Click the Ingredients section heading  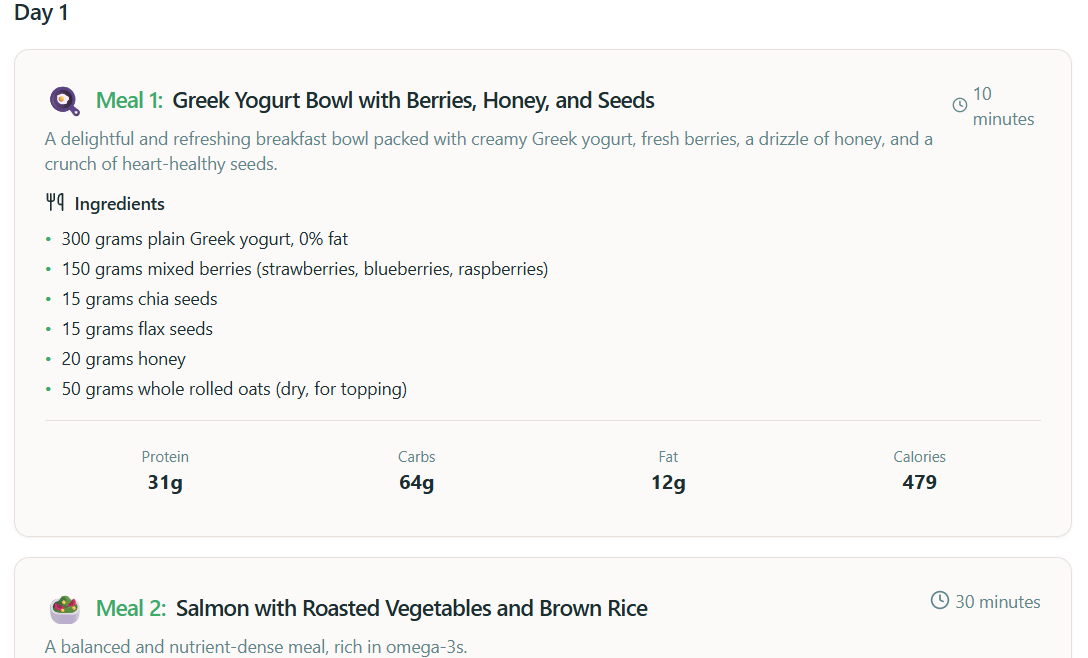119,204
